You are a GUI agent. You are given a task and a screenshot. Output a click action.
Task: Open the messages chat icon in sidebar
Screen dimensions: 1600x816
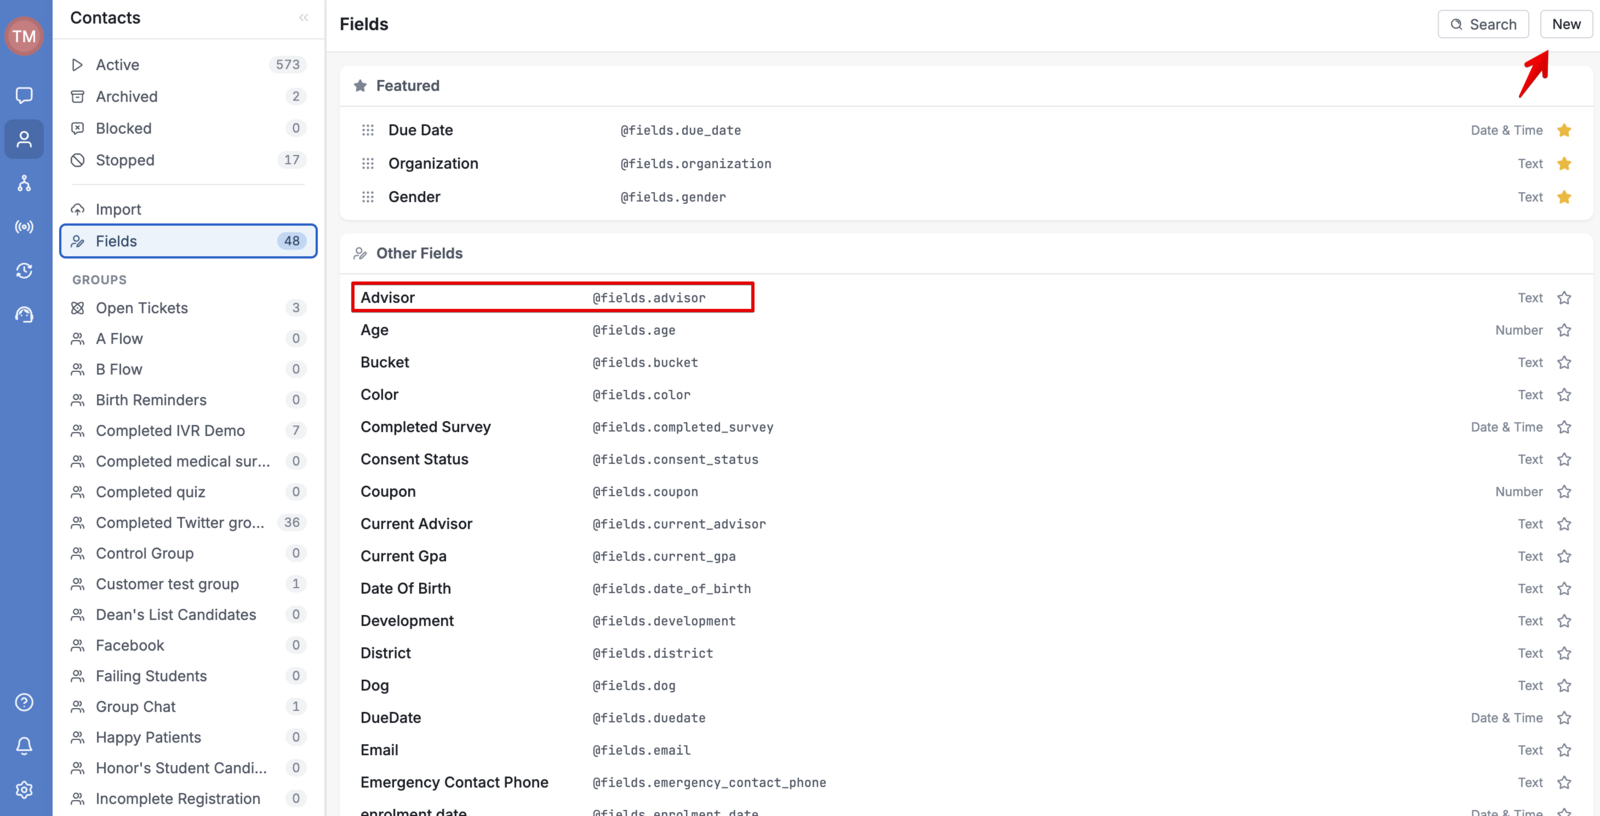pos(24,95)
